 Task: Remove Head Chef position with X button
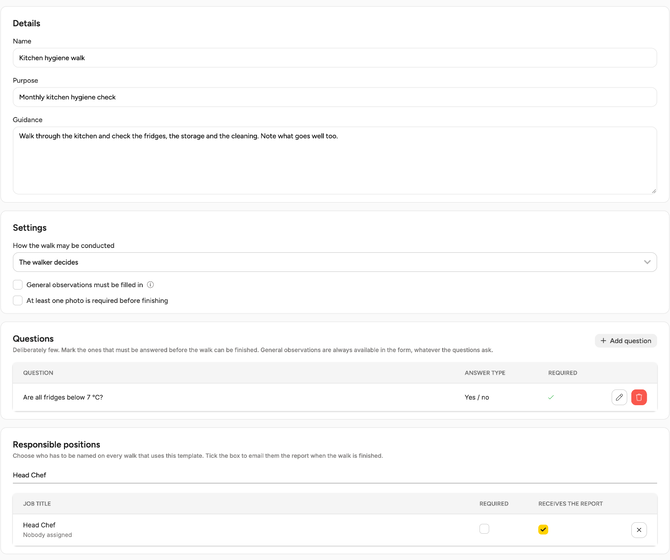[x=639, y=530]
